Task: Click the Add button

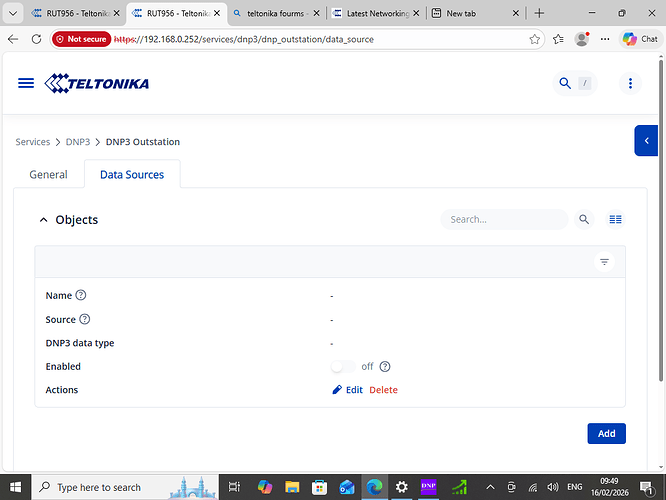Action: click(x=606, y=433)
